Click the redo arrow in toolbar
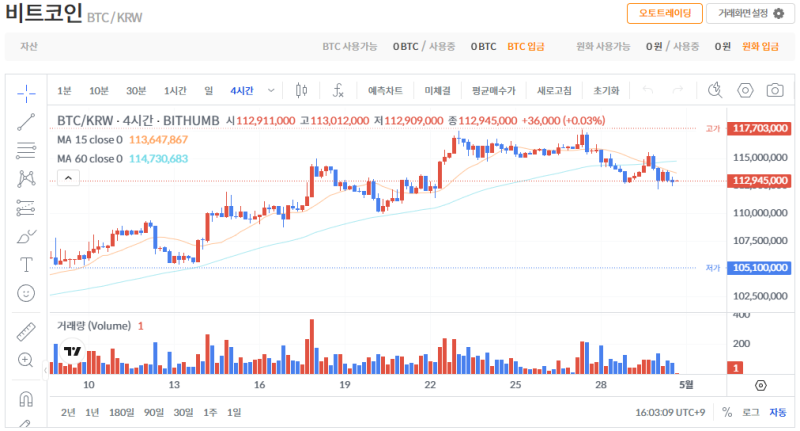Screen dimensions: 800x431 [x=678, y=90]
